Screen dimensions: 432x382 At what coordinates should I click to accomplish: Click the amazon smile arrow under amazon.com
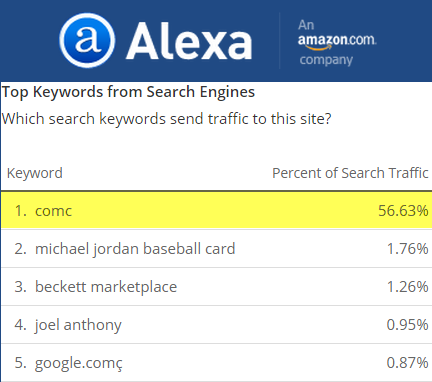click(x=319, y=47)
